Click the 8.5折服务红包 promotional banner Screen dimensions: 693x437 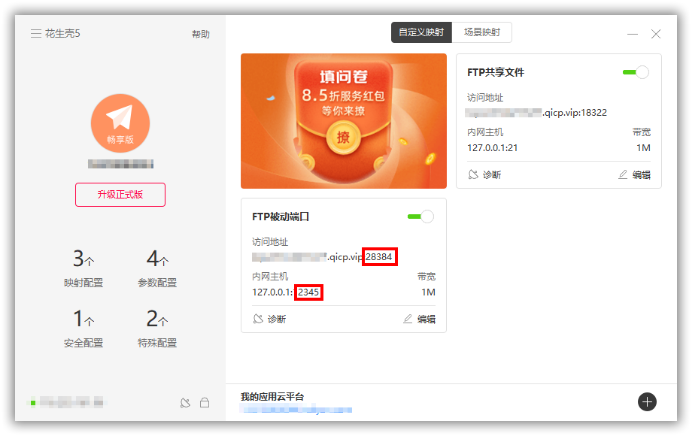pos(343,120)
